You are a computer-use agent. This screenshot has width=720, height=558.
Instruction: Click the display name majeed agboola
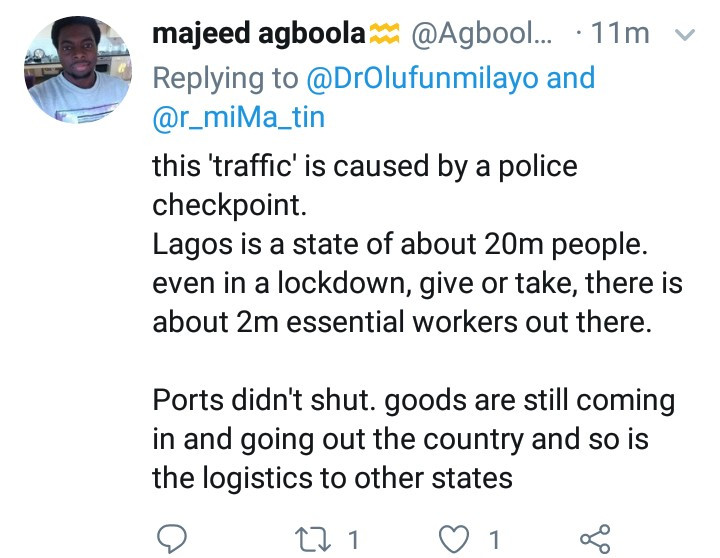[258, 34]
